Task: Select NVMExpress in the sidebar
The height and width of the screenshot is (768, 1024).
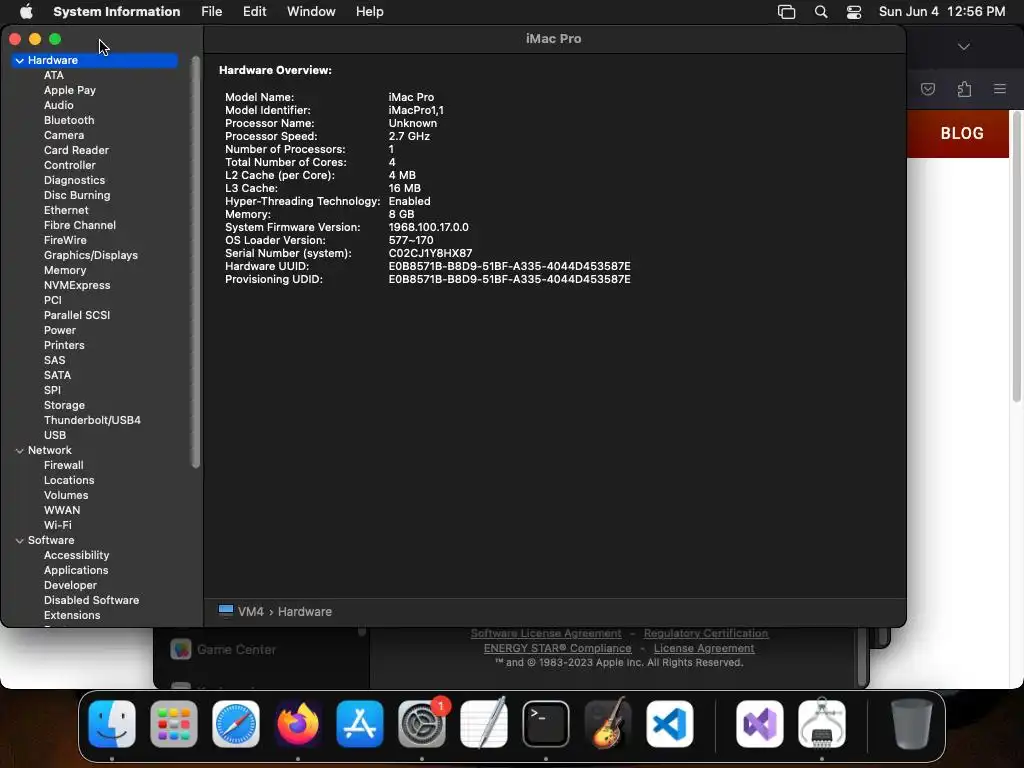Action: (x=77, y=285)
